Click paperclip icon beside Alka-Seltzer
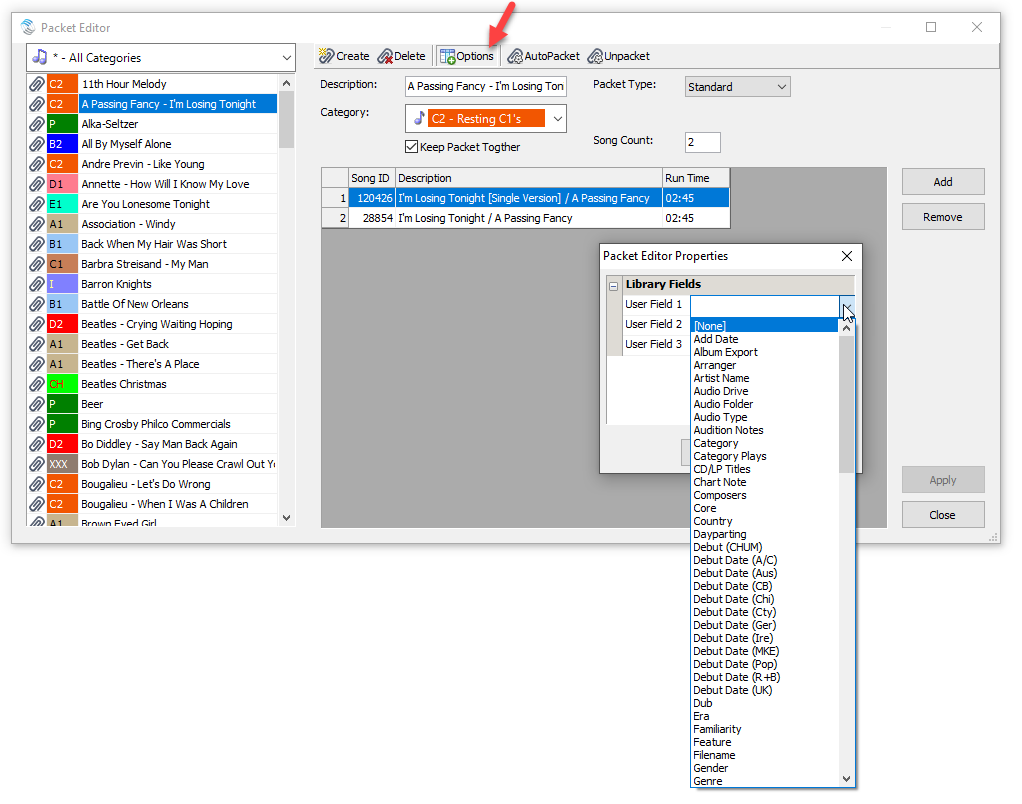The height and width of the screenshot is (804, 1022). 37,124
